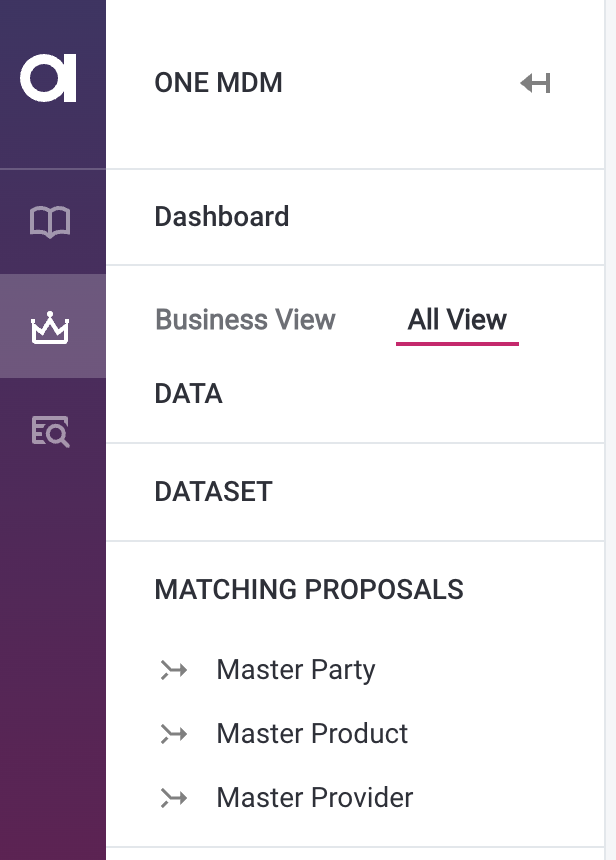Open Master Product matching proposals
The height and width of the screenshot is (860, 616).
point(311,734)
